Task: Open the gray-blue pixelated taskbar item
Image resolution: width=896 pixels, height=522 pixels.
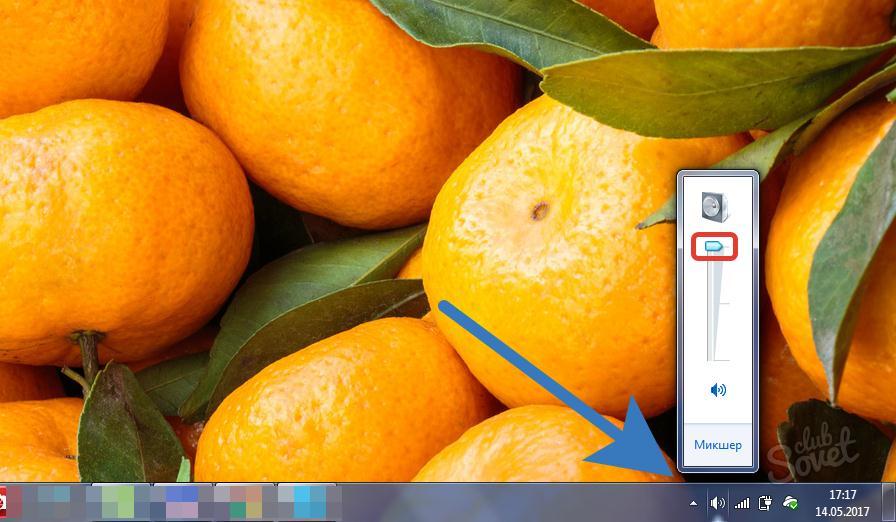Action: [50, 502]
